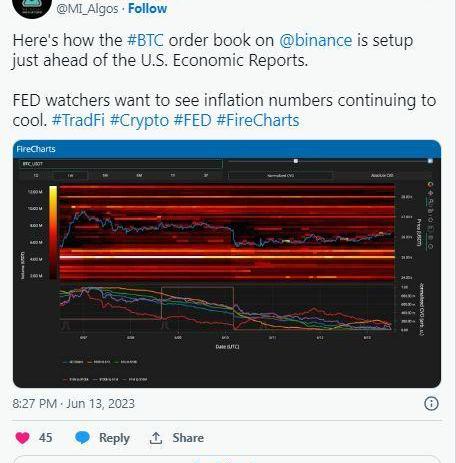Click the blue Reply speech bubble icon
This screenshot has height=463, width=456.
click(x=82, y=438)
